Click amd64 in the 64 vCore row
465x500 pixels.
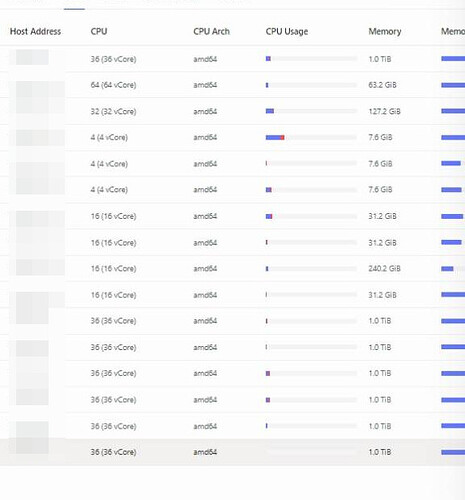point(205,85)
